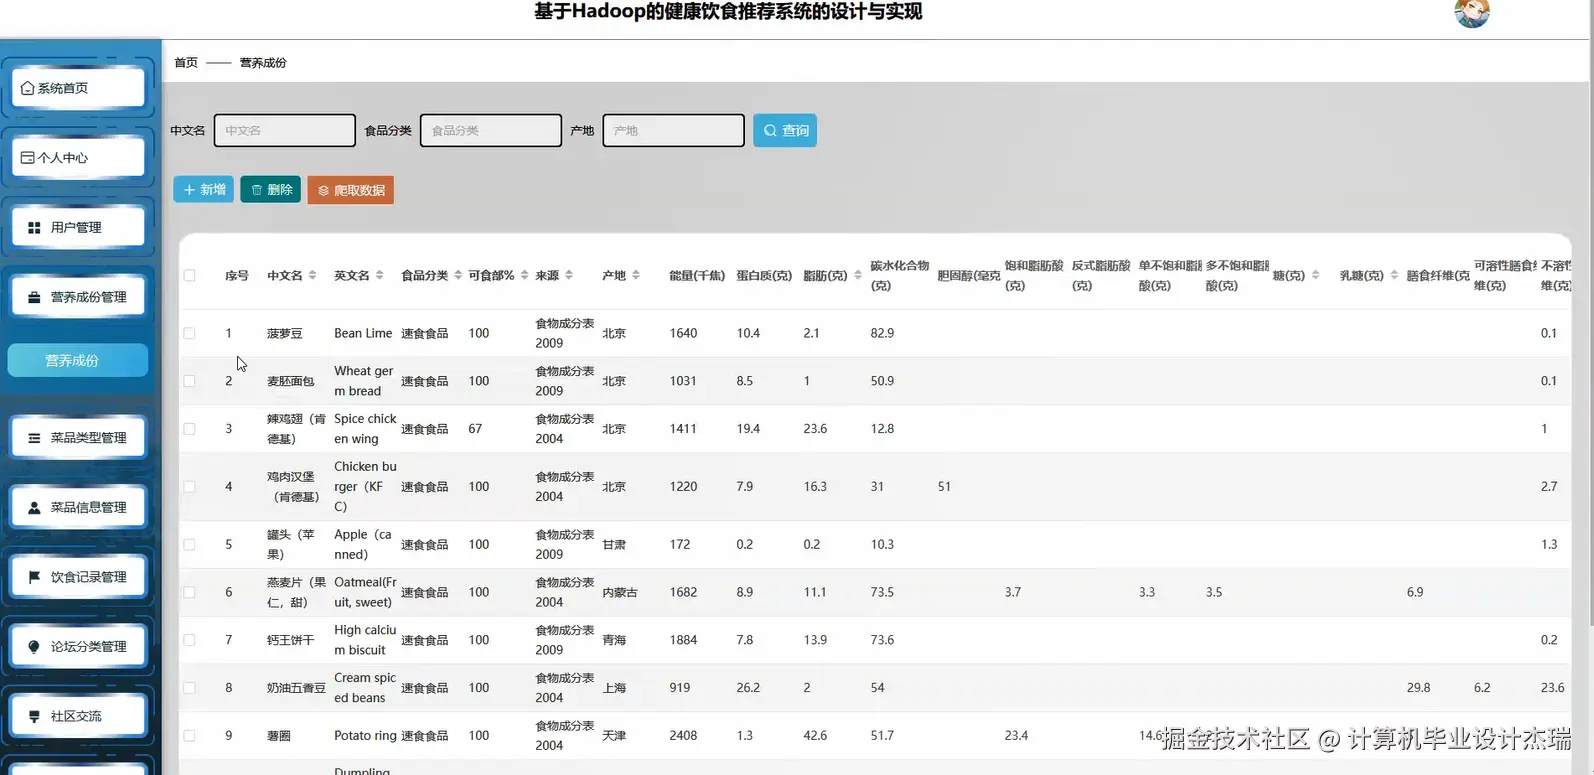Viewport: 1594px width, 775px height.
Task: Click the magnifier icon in the 查询 button
Action: (x=770, y=130)
